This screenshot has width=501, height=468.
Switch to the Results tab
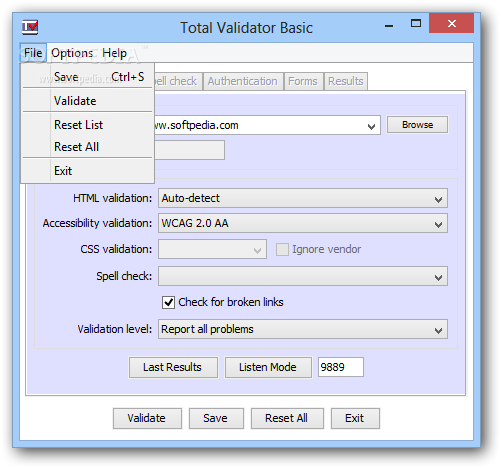coord(346,81)
